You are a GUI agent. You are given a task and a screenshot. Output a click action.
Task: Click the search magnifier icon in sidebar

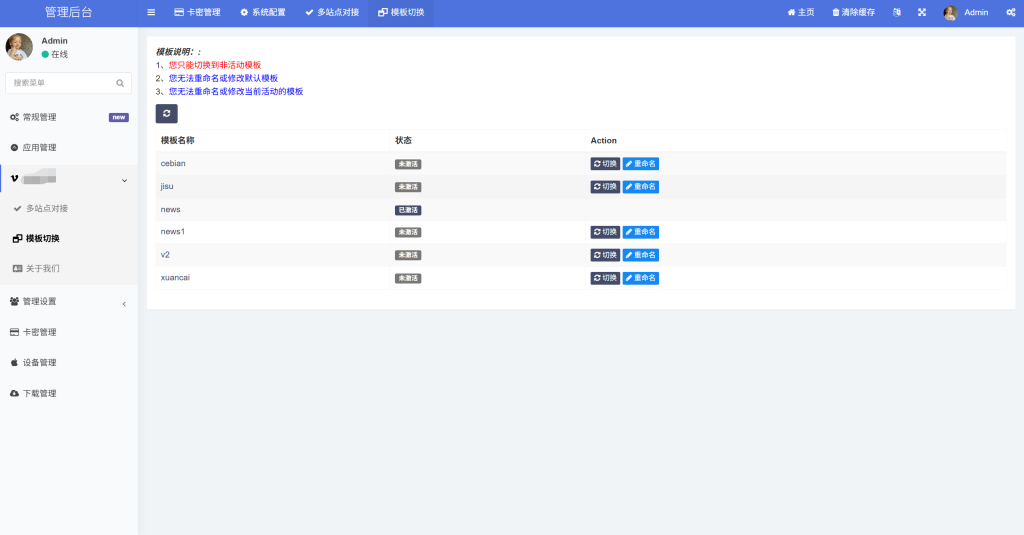pos(120,83)
